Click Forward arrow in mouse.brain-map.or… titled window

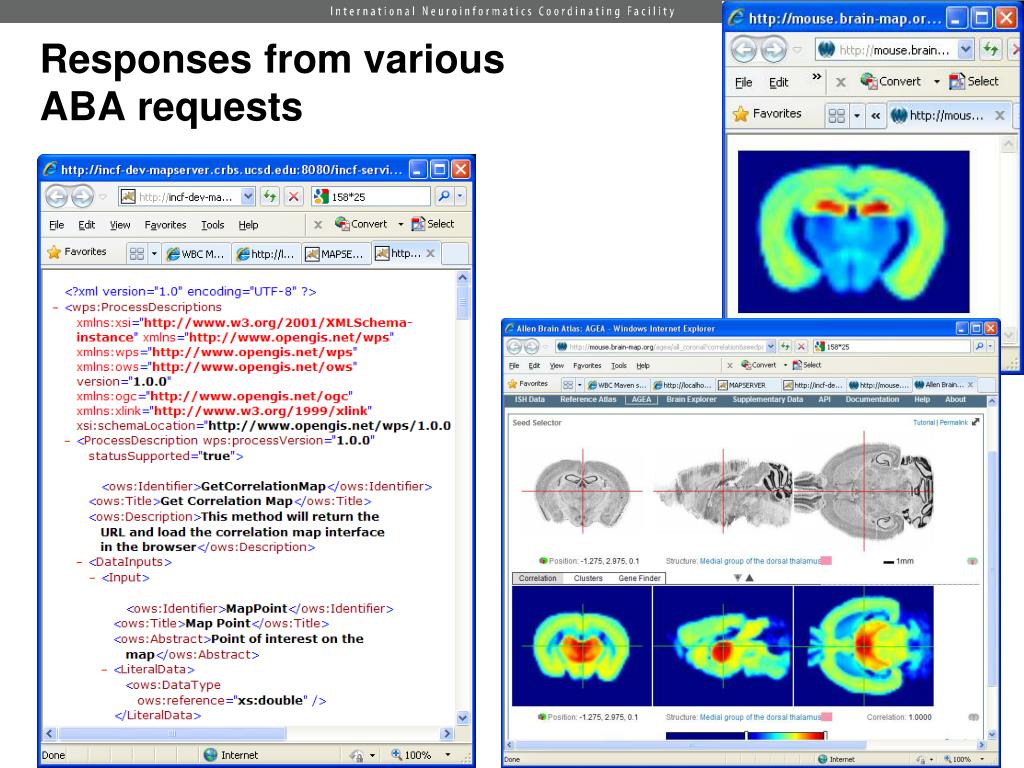(774, 49)
